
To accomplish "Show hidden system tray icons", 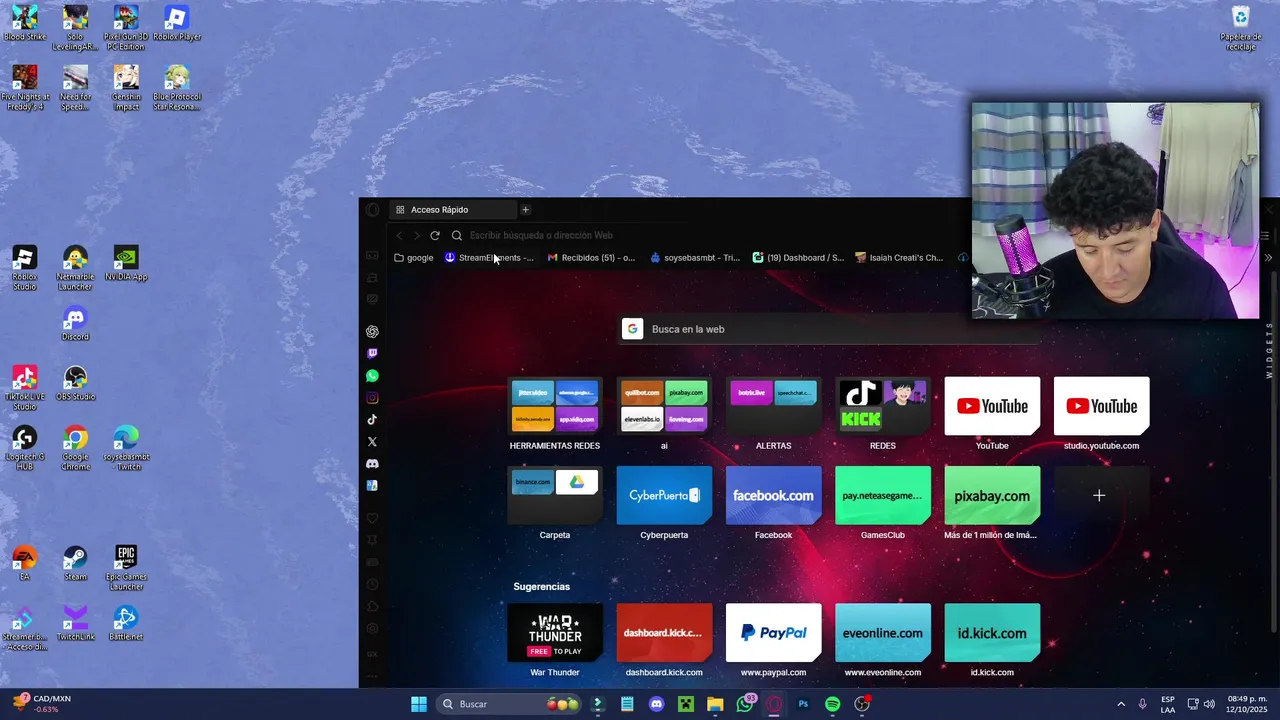I will (x=1121, y=704).
